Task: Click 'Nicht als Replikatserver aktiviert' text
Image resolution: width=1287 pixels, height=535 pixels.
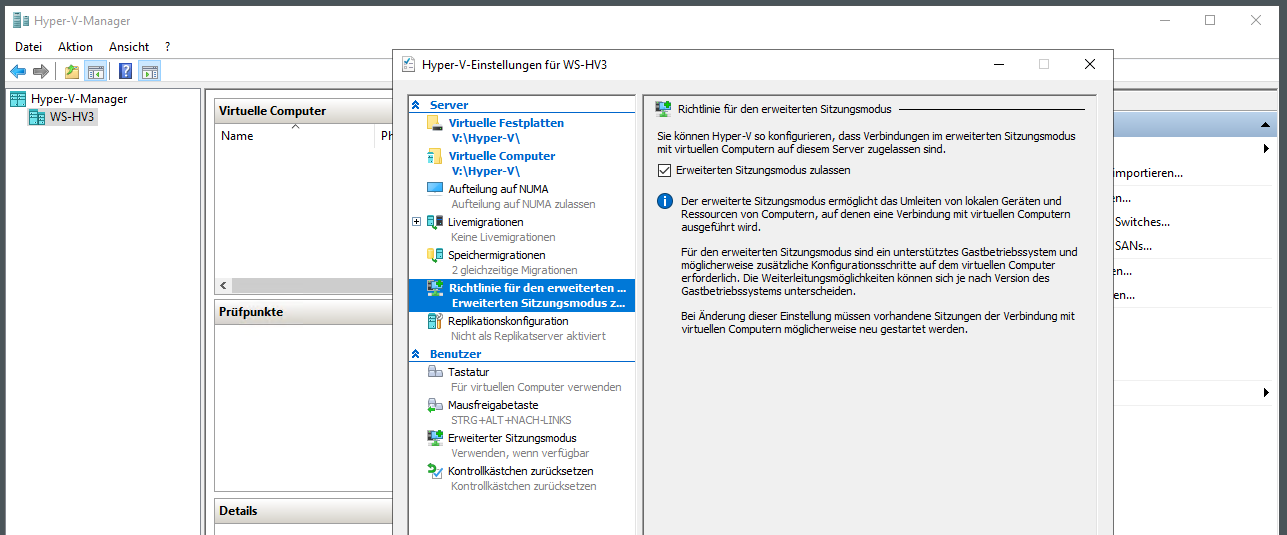Action: point(528,336)
